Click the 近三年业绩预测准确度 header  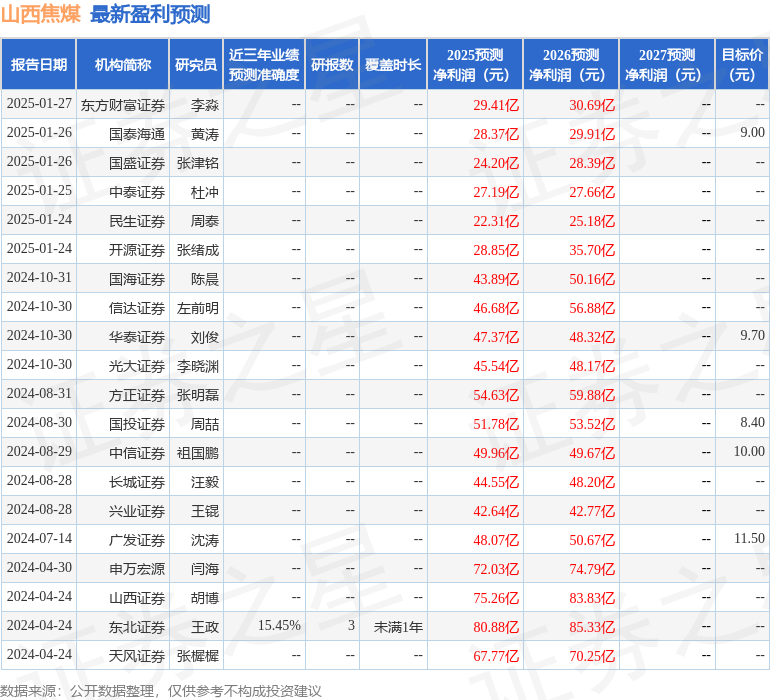(x=264, y=64)
